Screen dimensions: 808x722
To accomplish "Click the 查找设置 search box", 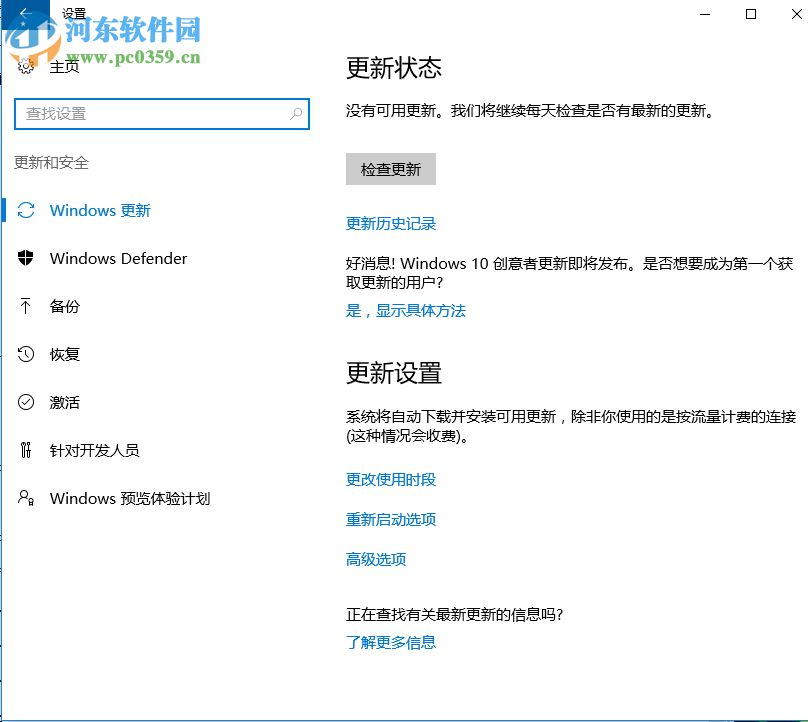I will [x=150, y=114].
